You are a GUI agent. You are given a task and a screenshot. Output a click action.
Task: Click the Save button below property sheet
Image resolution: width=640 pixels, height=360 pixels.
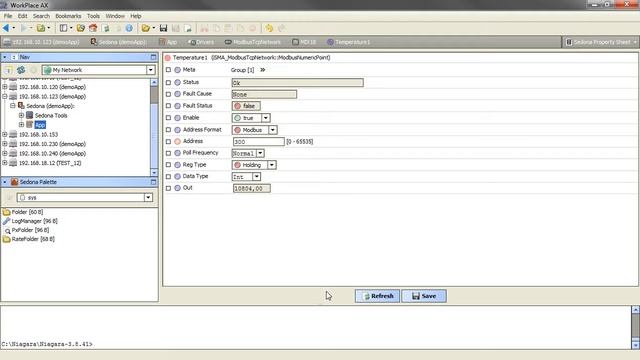(424, 296)
